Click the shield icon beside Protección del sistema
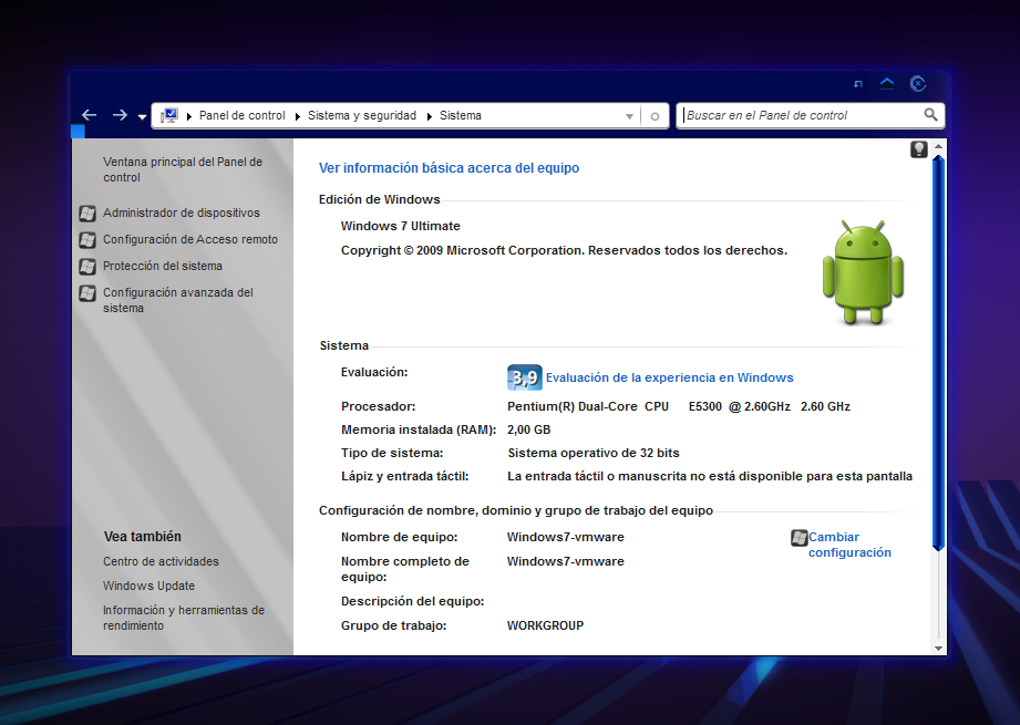This screenshot has height=725, width=1020. point(88,267)
